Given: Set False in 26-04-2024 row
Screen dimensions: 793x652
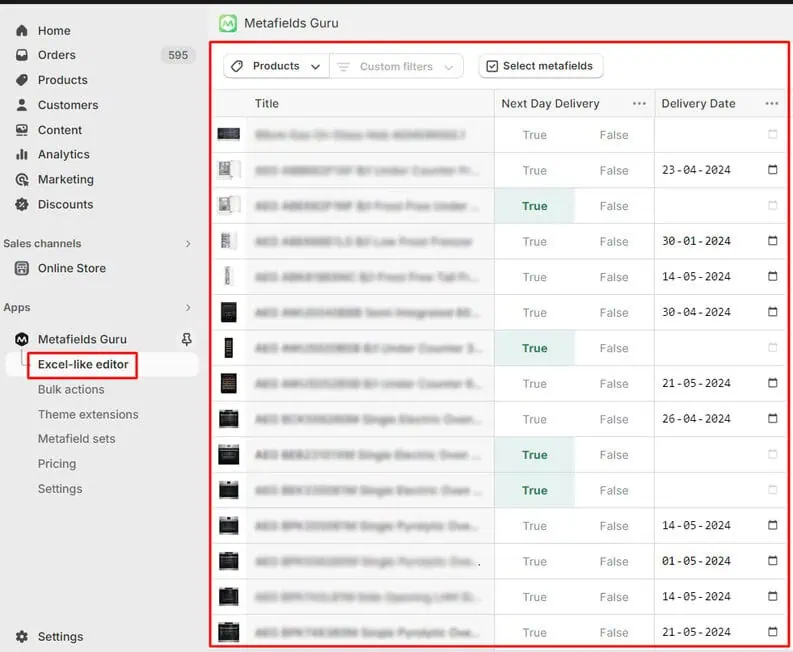Looking at the screenshot, I should (x=614, y=419).
